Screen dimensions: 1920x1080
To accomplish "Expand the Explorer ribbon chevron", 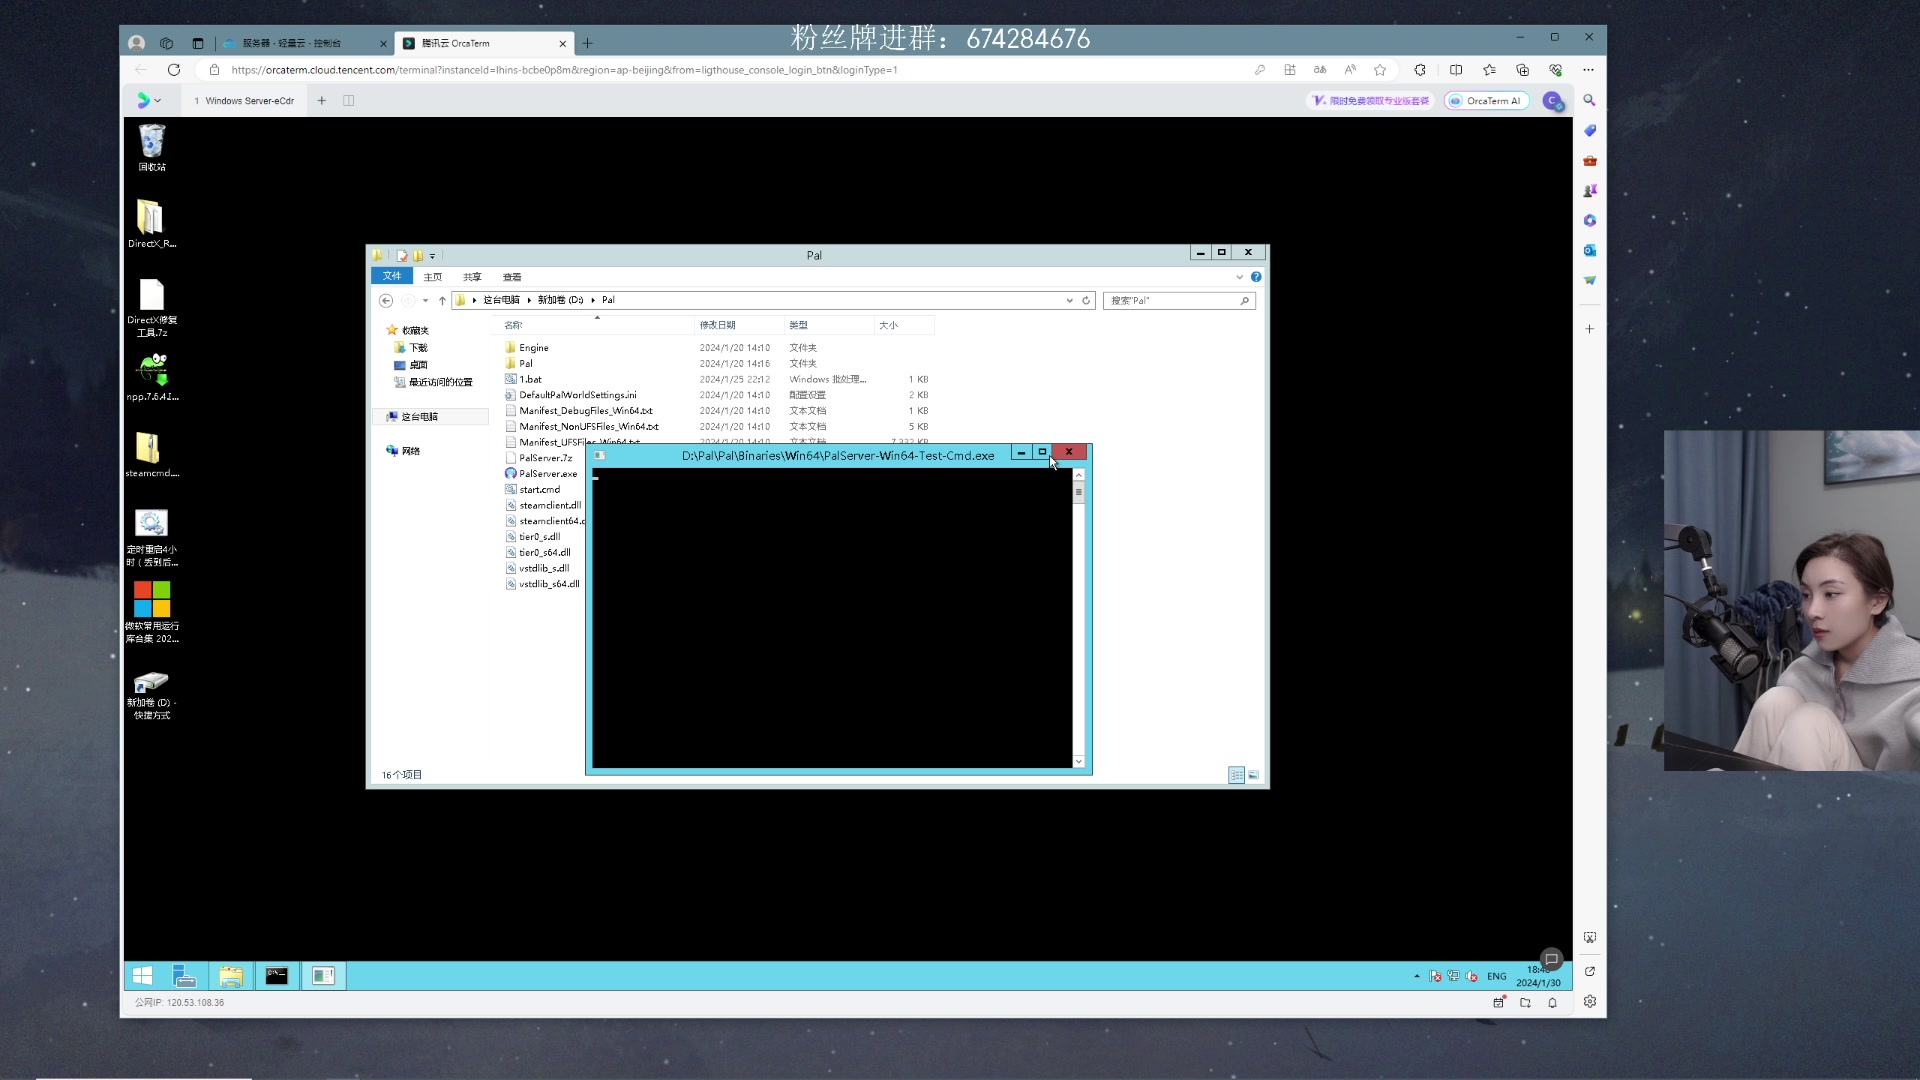I will 1240,277.
